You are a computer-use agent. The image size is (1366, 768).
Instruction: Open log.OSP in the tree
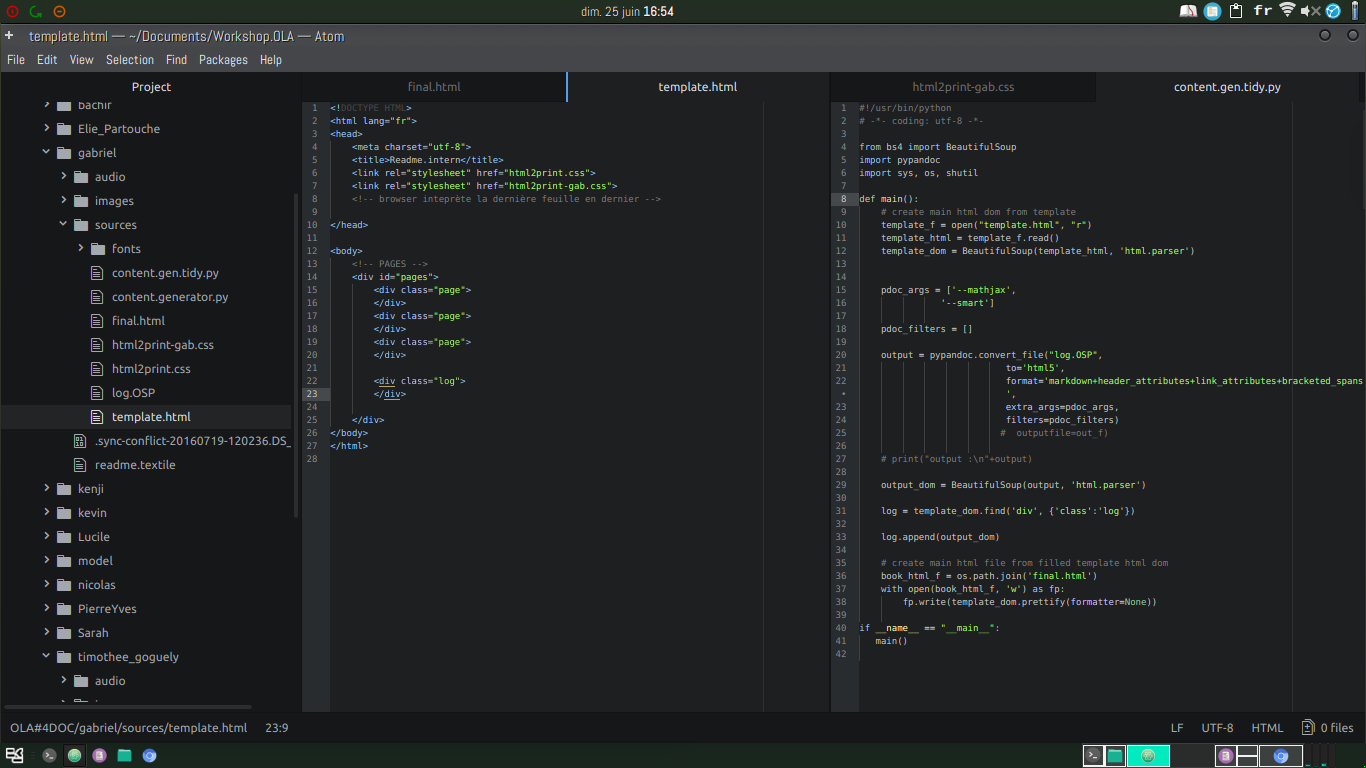133,393
